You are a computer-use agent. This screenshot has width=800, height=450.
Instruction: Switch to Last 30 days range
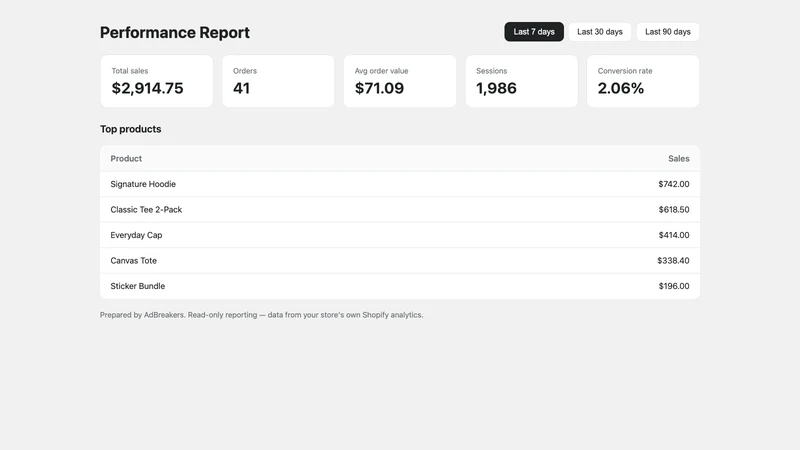tap(599, 32)
